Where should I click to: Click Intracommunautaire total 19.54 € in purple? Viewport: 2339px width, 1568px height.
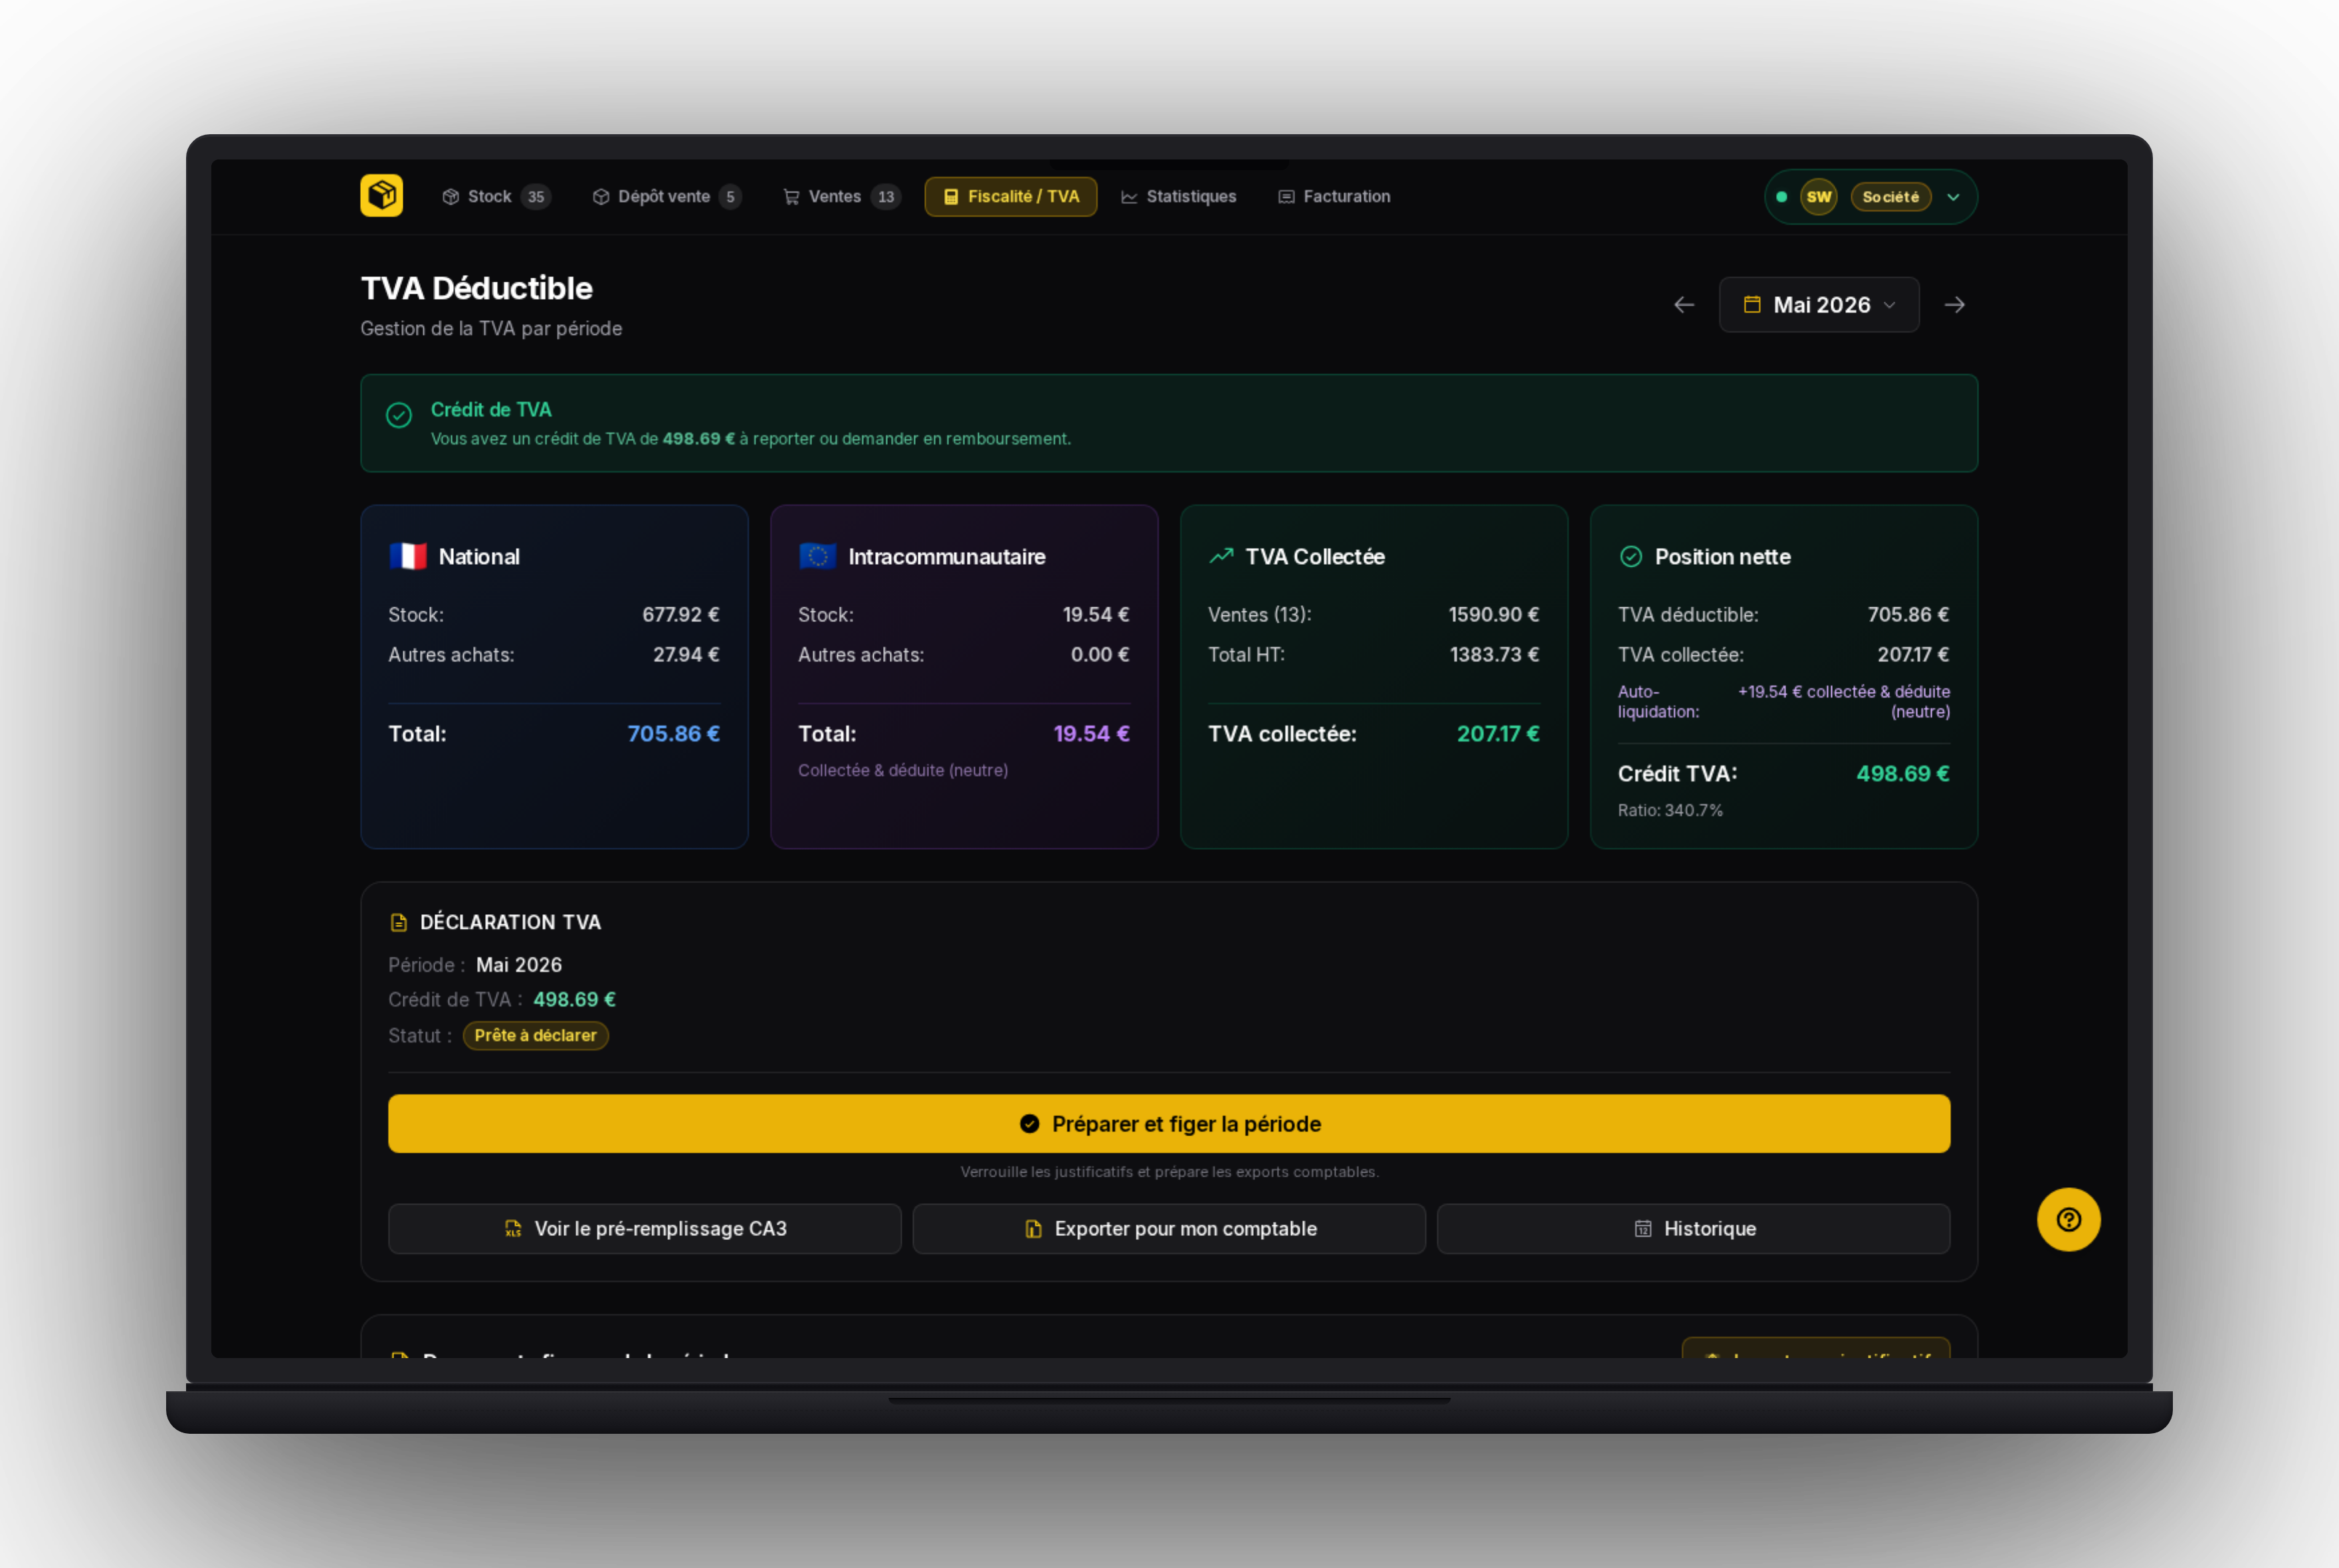(x=1091, y=734)
